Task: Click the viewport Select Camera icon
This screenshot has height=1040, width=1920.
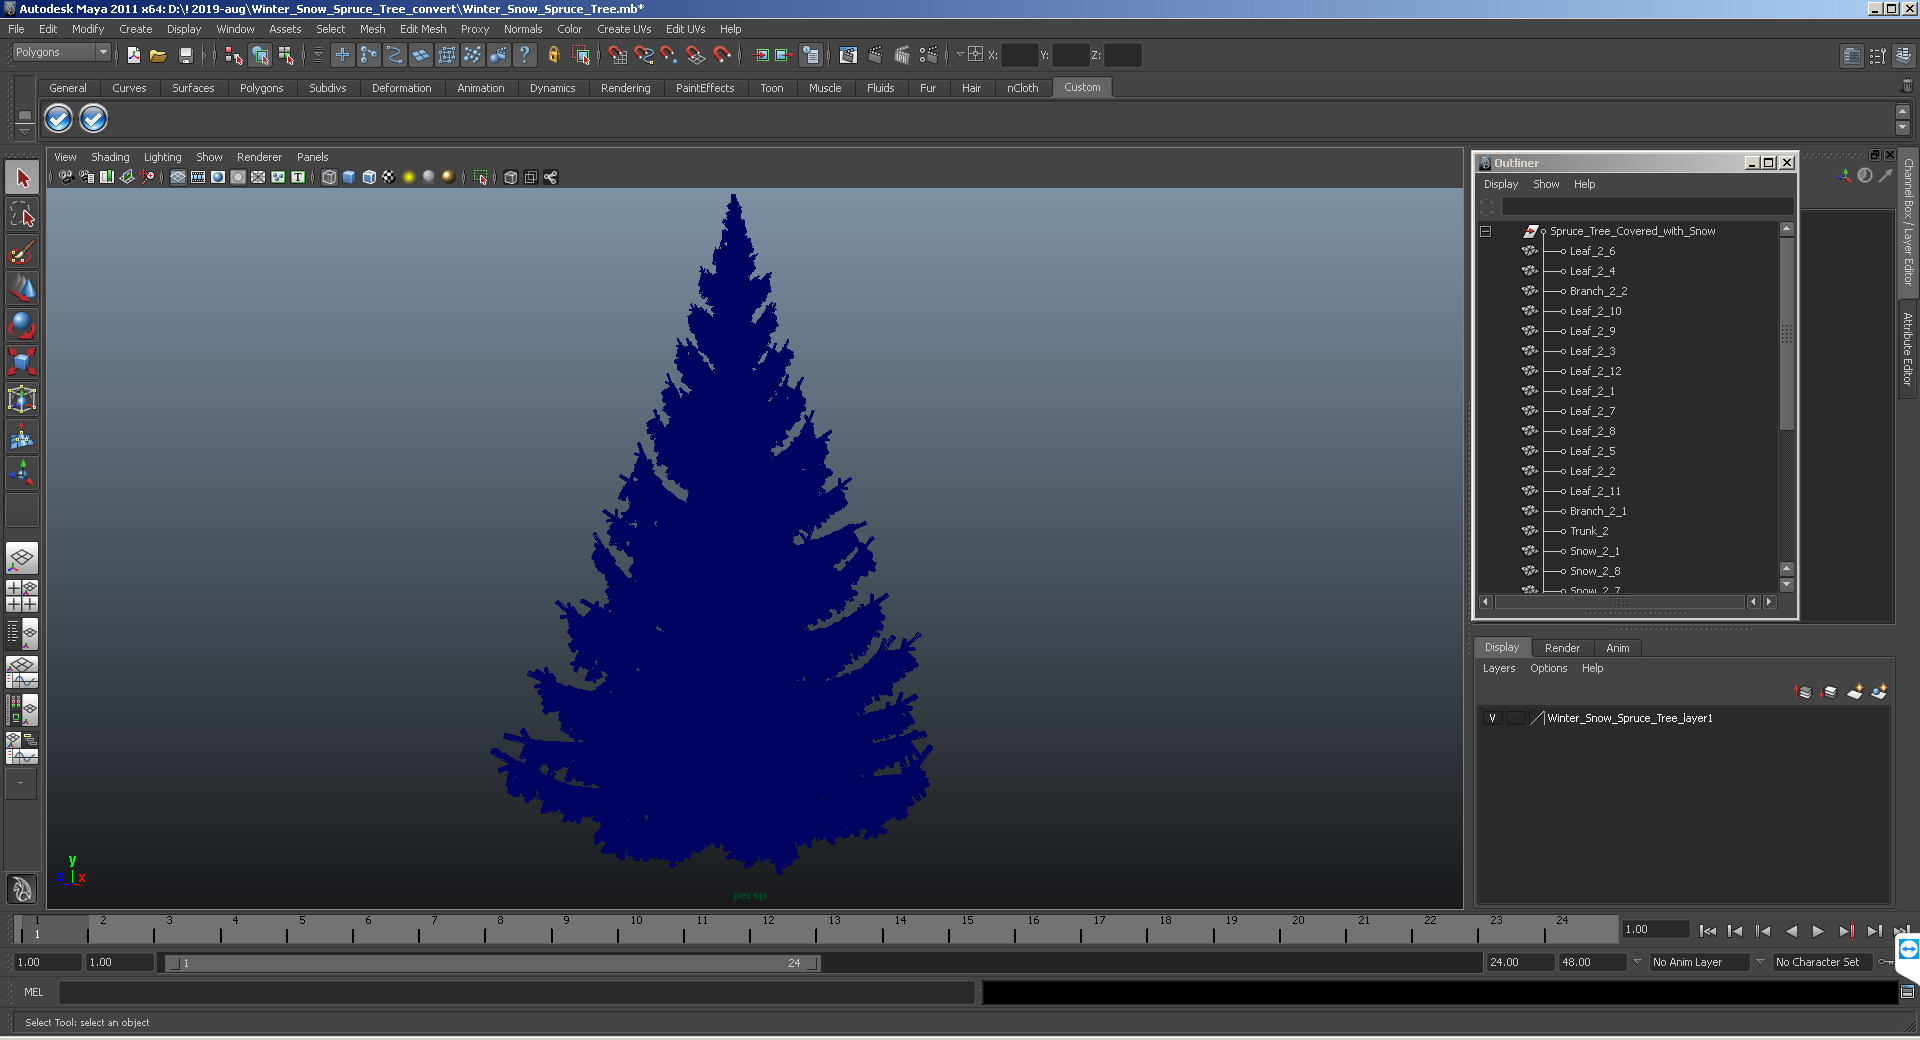Action: 66,177
